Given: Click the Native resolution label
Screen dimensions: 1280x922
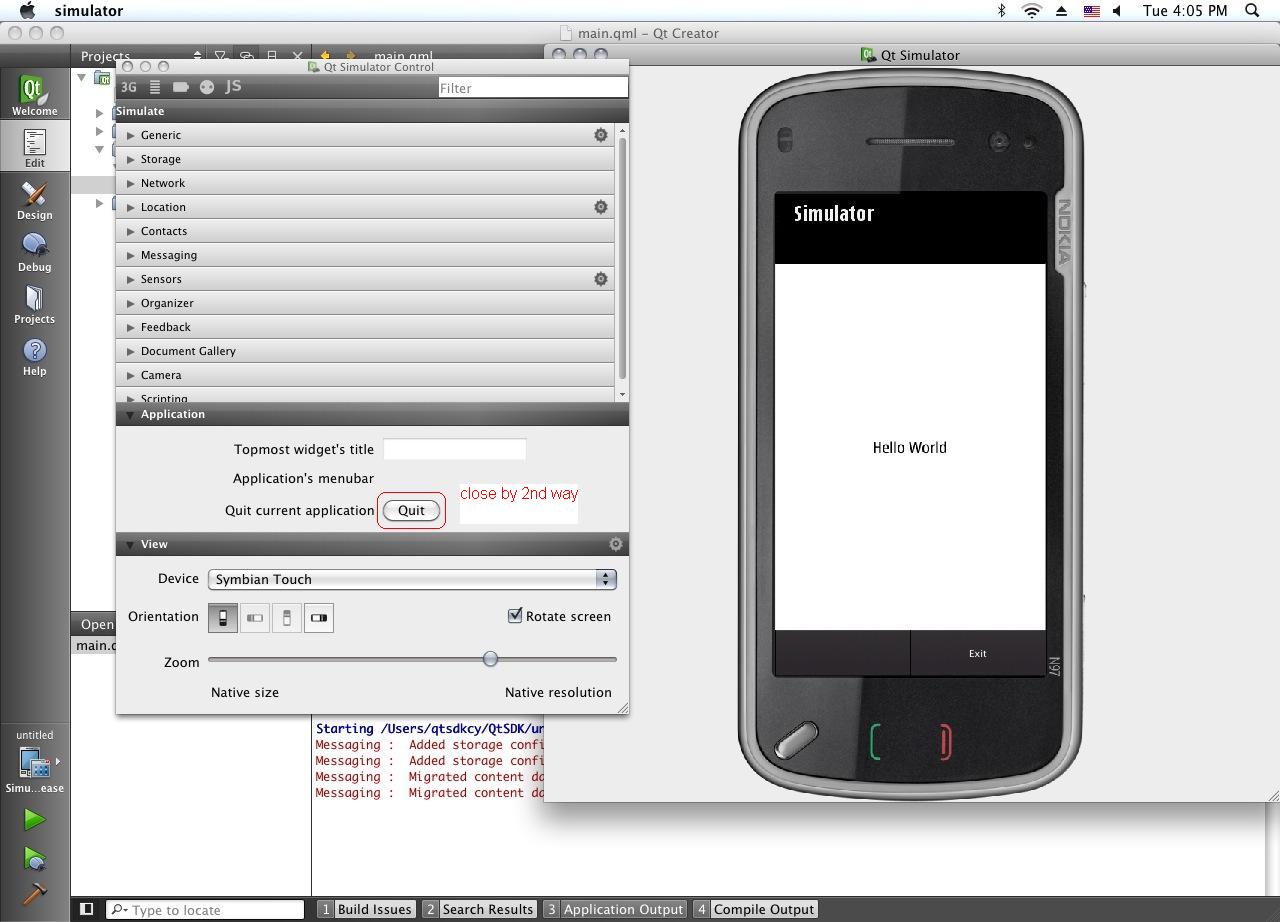Looking at the screenshot, I should [x=558, y=692].
